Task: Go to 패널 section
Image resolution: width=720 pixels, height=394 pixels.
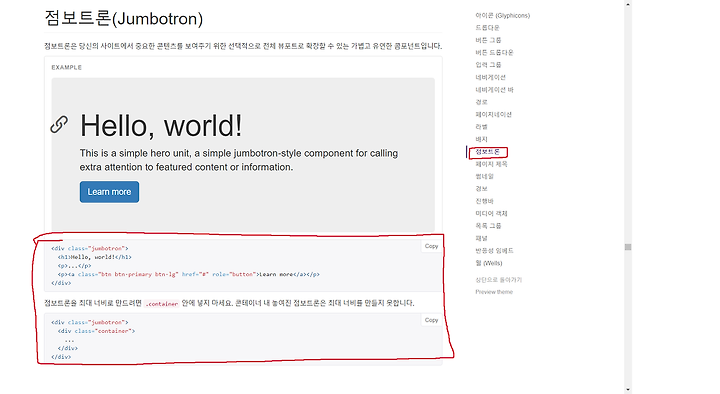Action: (481, 238)
